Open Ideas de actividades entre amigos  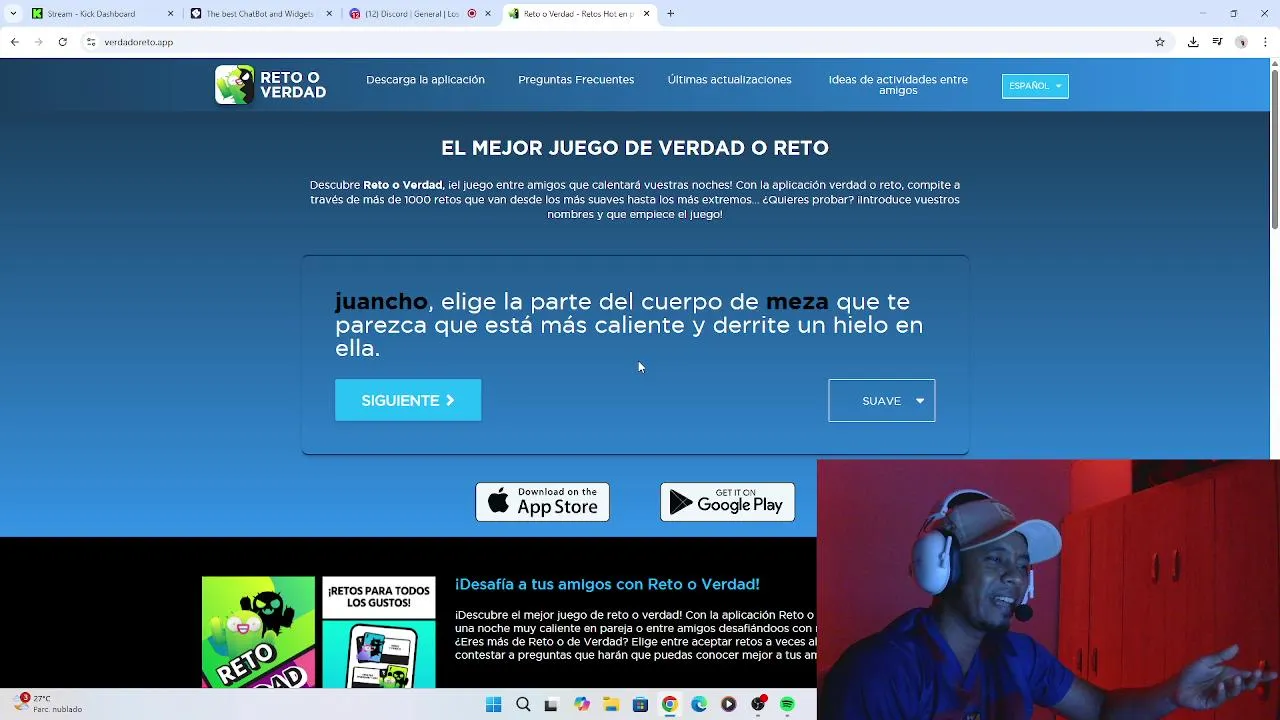click(898, 85)
